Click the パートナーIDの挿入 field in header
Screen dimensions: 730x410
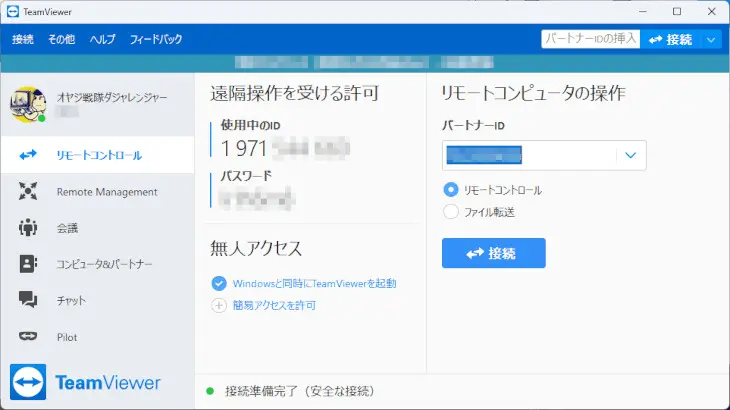point(590,39)
